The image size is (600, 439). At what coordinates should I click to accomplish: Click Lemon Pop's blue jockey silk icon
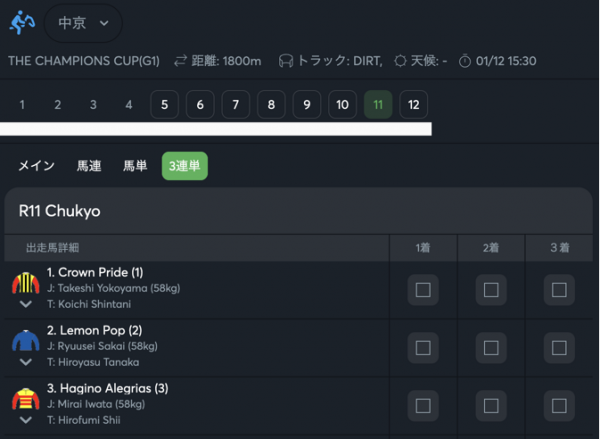[26, 341]
